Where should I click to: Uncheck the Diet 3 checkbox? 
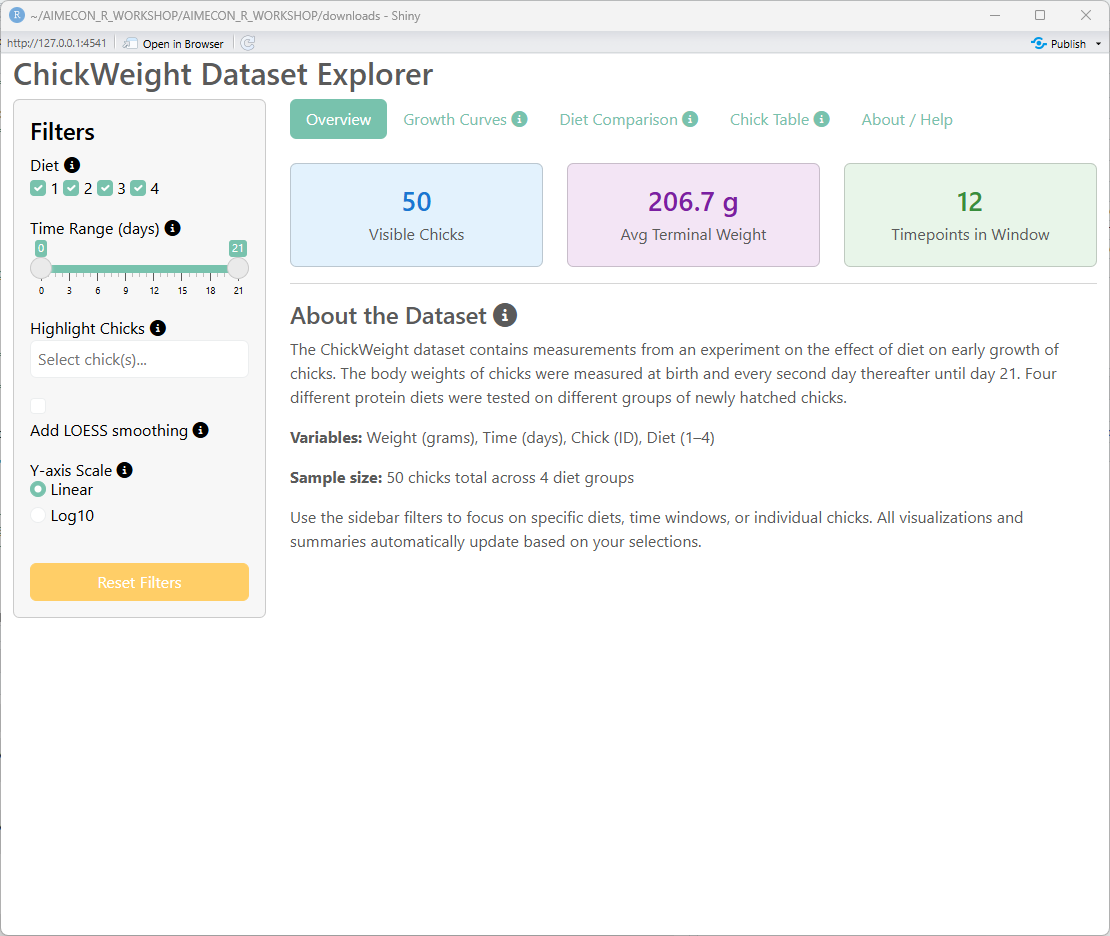click(x=105, y=188)
